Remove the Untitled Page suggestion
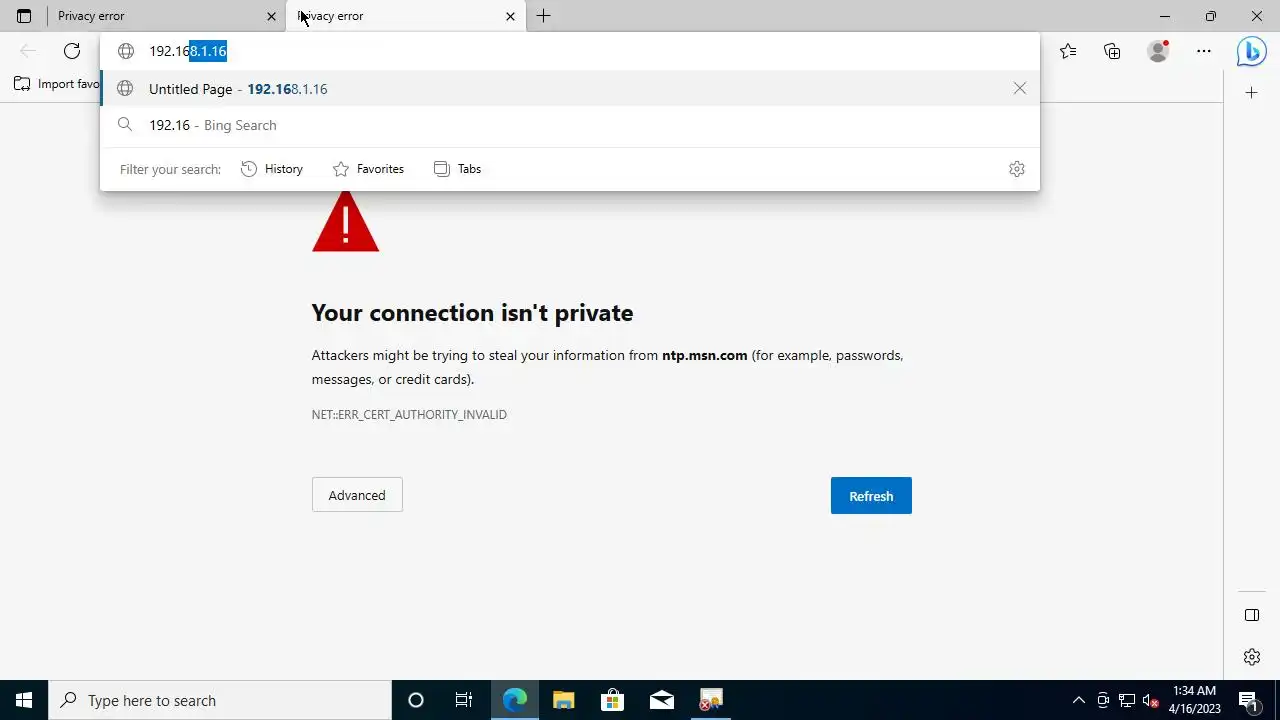This screenshot has height=720, width=1280. pos(1019,89)
